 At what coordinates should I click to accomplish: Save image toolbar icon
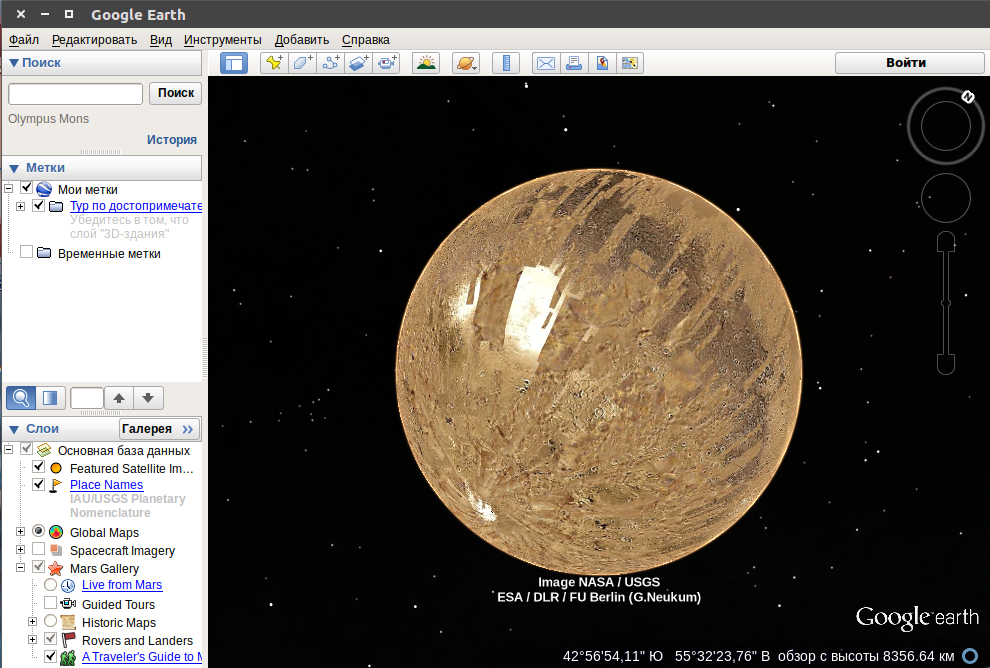(629, 63)
